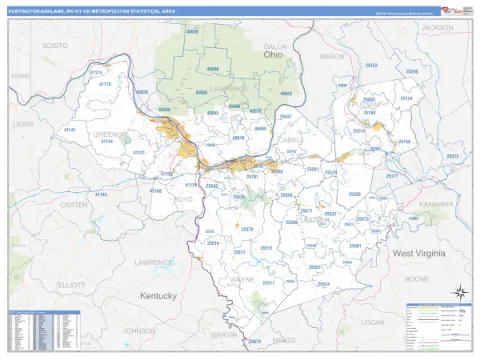This screenshot has height=360, width=480.
Task: Click the LOGAN county label
Action: pos(373,322)
